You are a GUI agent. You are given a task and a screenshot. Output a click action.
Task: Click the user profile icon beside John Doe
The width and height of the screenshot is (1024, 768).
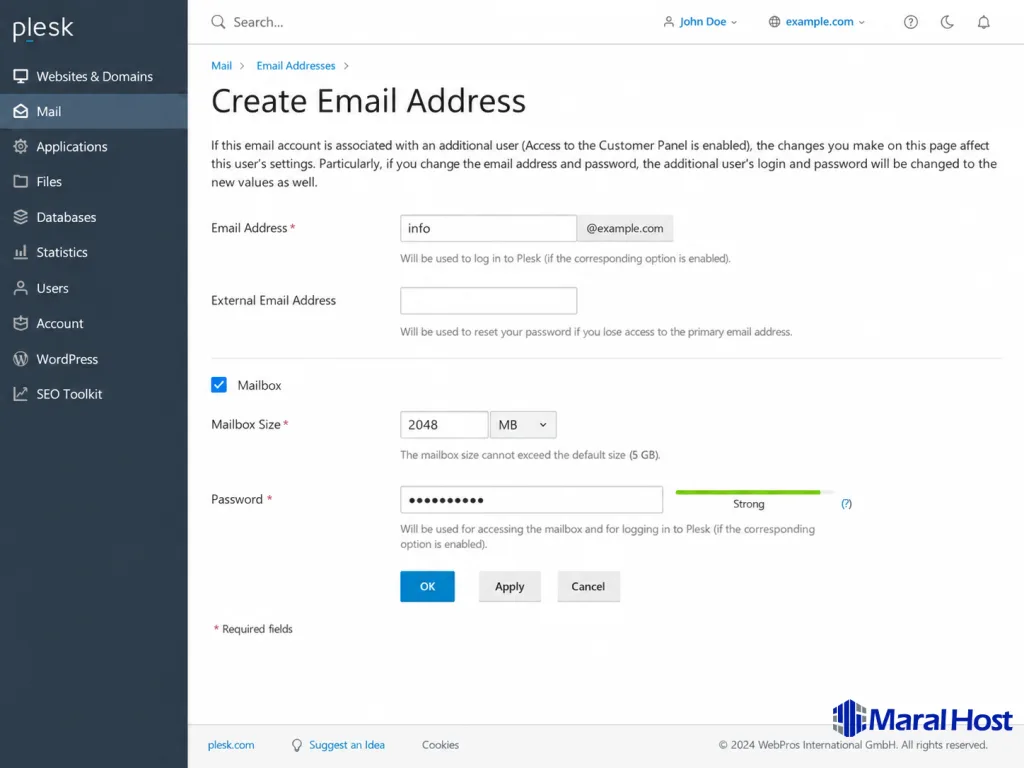click(668, 22)
